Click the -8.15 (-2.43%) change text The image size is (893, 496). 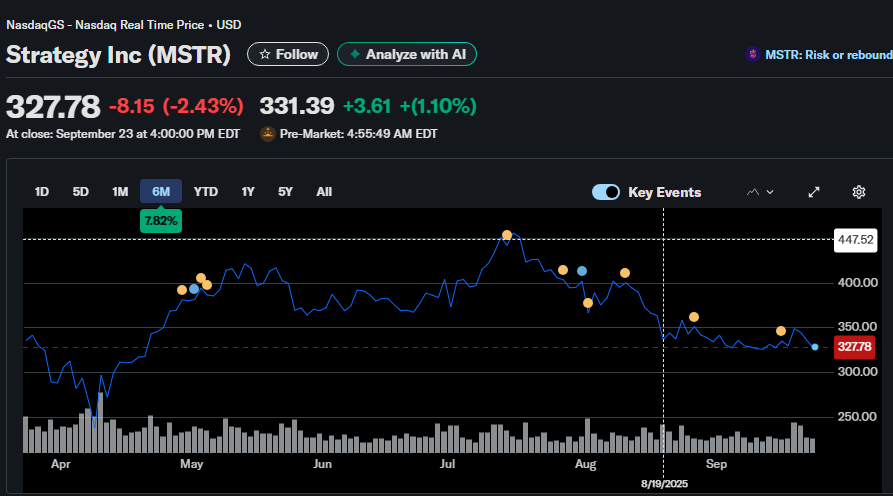click(x=176, y=106)
